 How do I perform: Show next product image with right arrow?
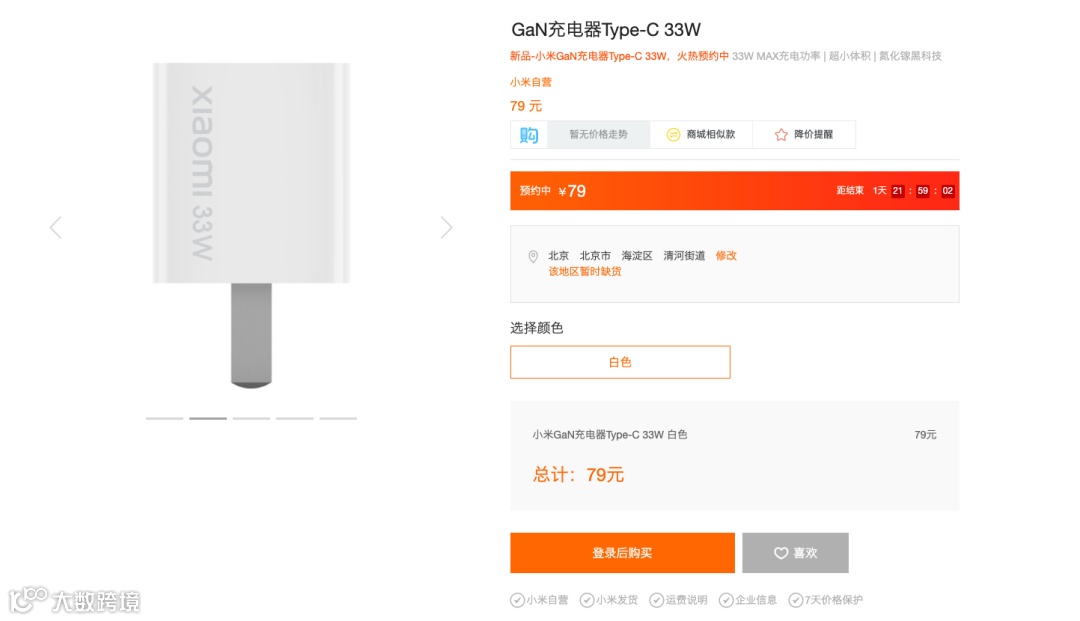(446, 227)
